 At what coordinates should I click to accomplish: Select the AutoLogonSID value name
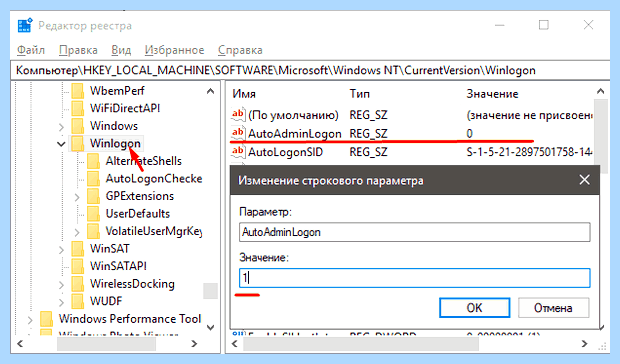click(285, 152)
